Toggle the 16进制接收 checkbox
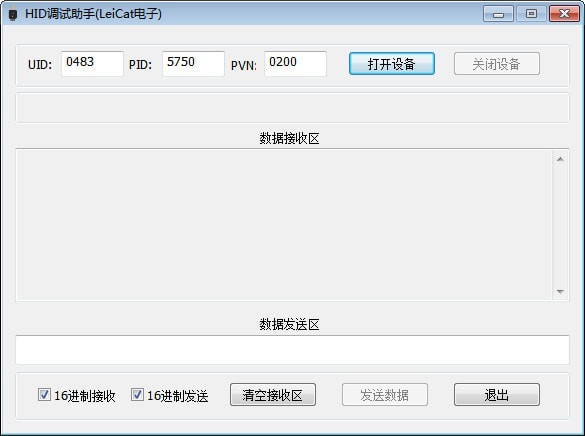585x436 pixels. pos(44,395)
